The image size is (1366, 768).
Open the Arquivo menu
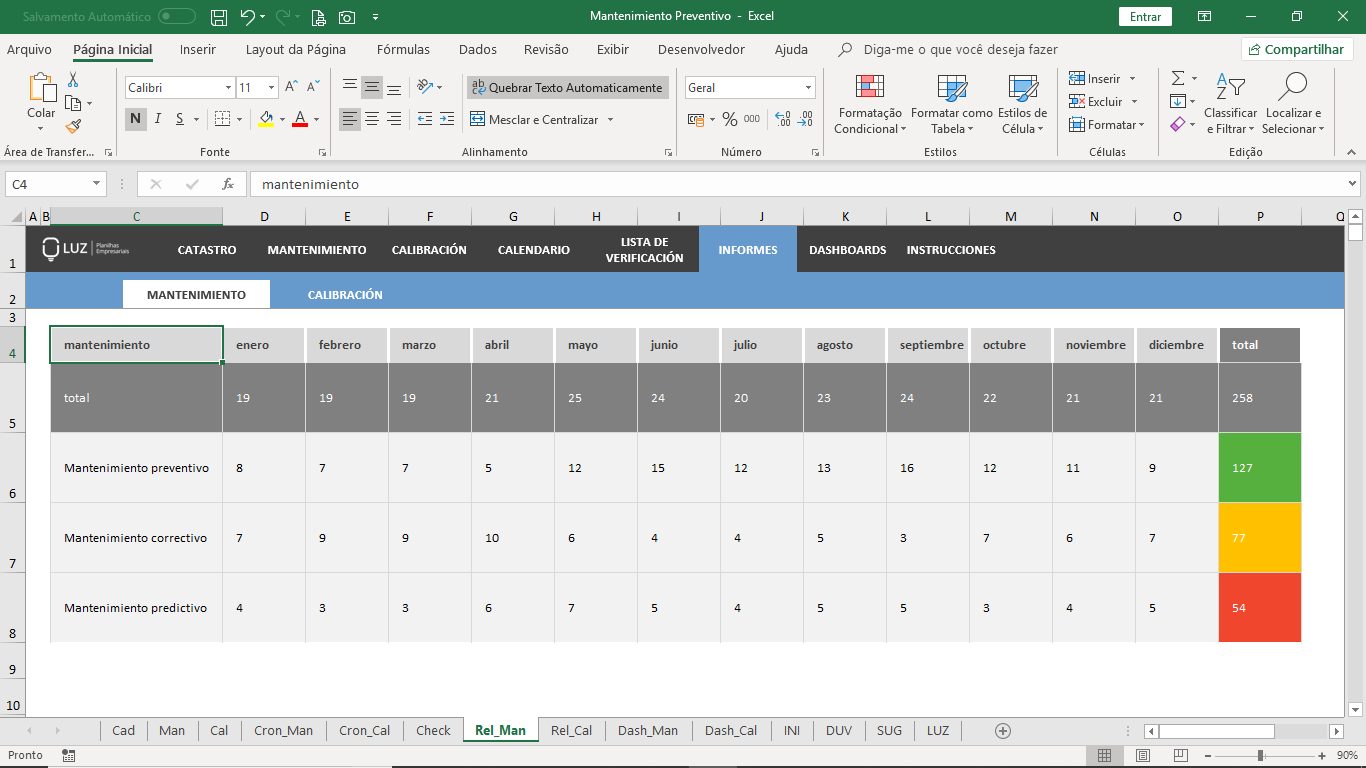point(29,49)
